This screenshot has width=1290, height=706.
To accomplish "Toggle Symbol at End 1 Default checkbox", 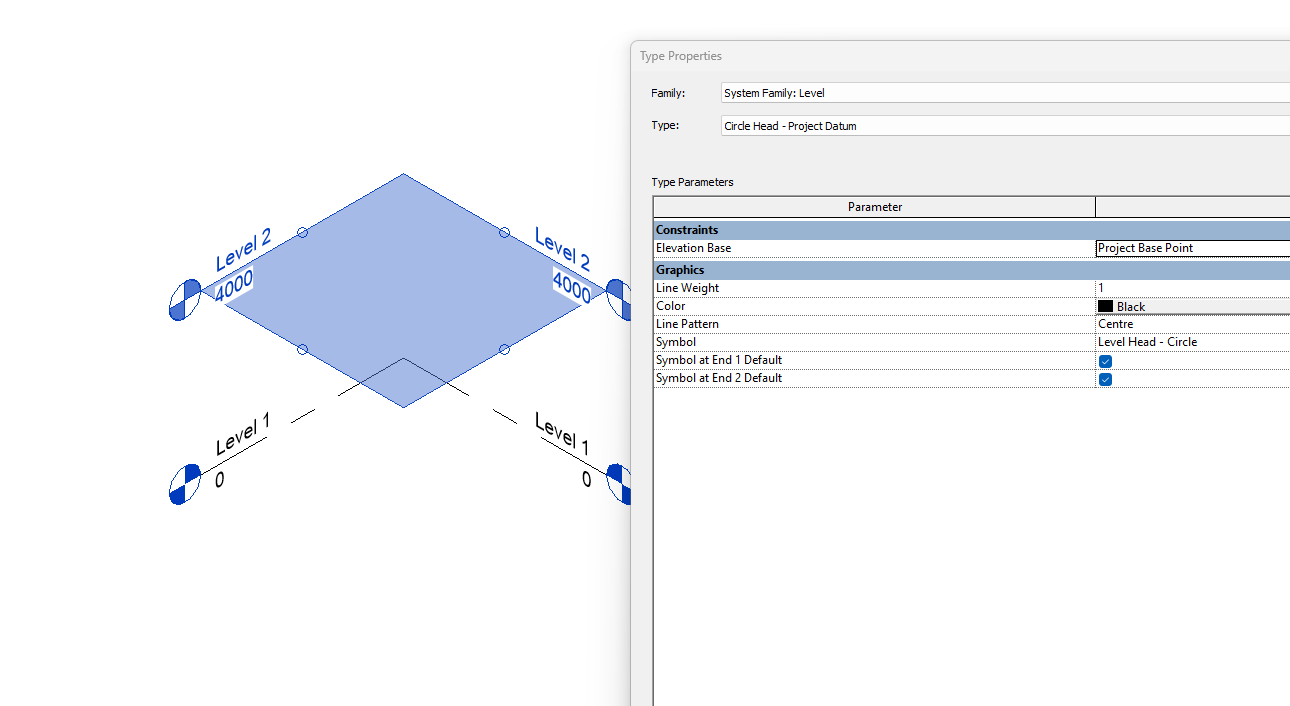I will pyautogui.click(x=1105, y=361).
